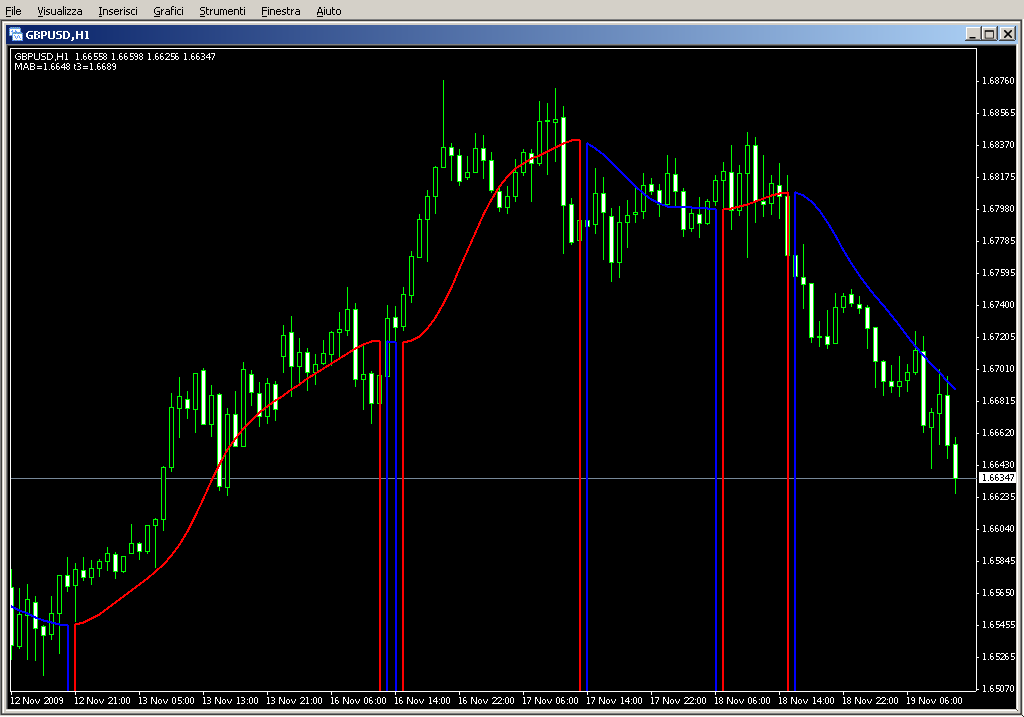Click time axis label 13 Nov 05:00

(167, 701)
